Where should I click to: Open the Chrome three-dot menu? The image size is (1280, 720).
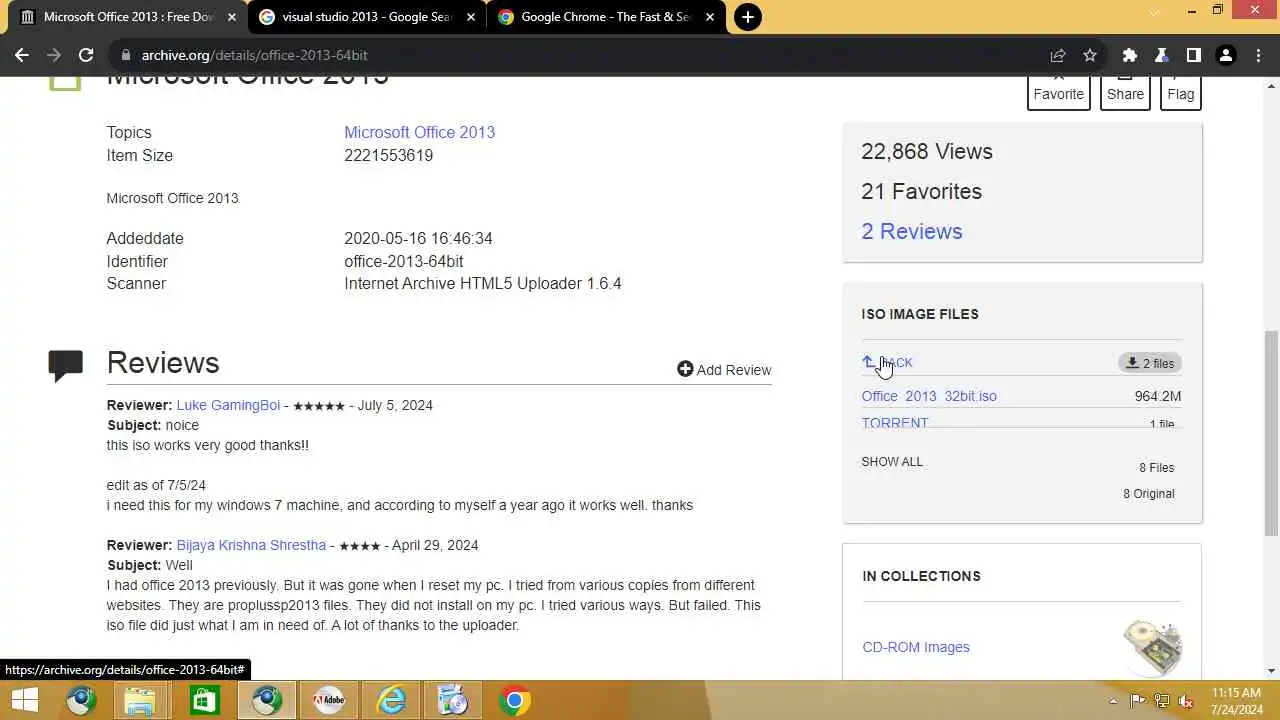[1259, 55]
